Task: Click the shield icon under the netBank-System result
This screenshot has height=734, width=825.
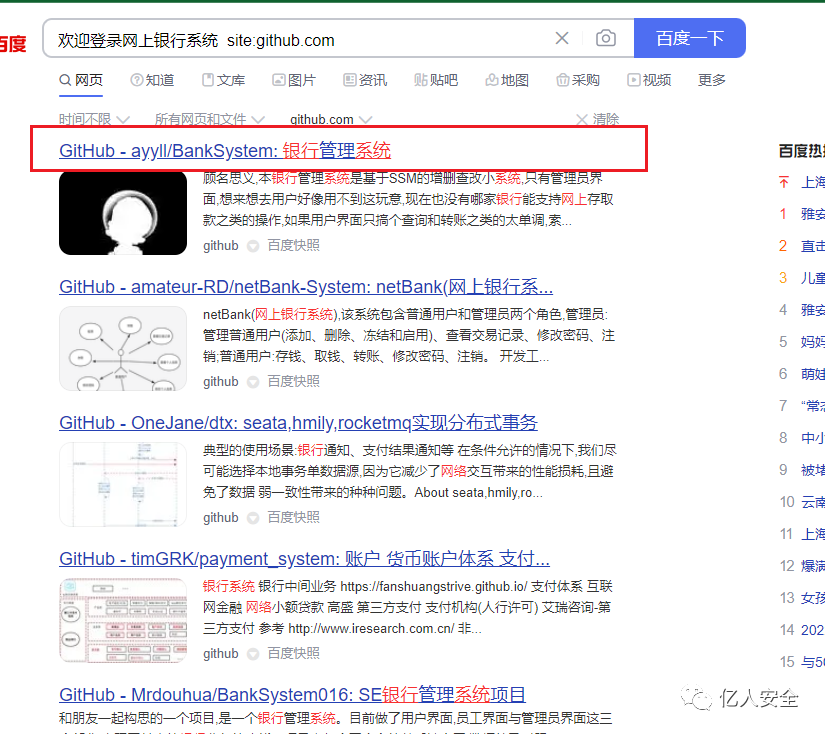Action: coord(253,382)
